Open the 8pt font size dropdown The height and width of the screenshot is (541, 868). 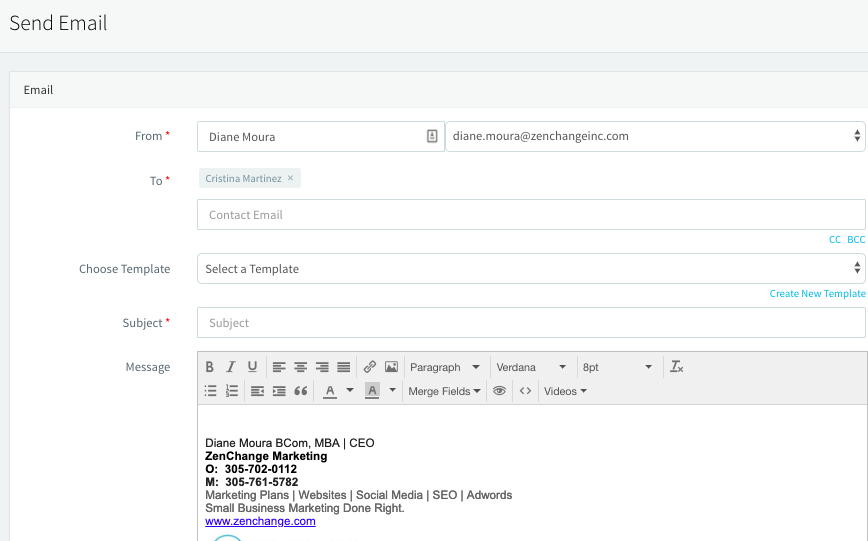pyautogui.click(x=617, y=367)
